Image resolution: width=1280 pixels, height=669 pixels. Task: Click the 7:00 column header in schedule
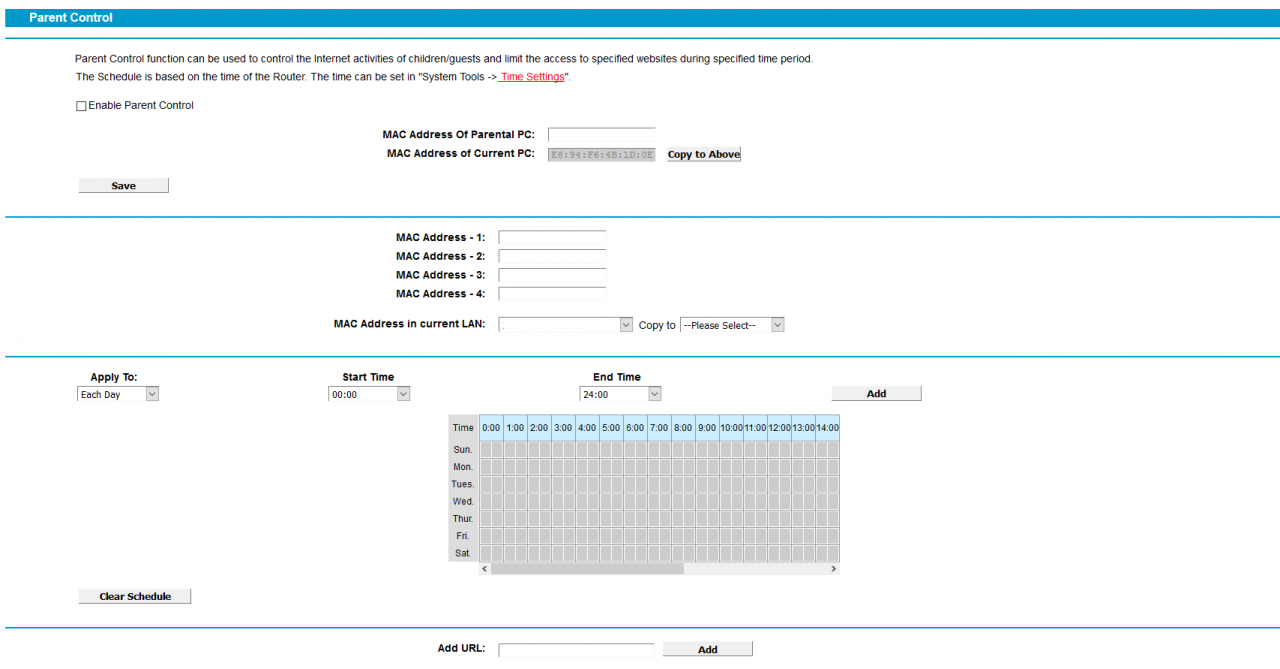pos(659,428)
